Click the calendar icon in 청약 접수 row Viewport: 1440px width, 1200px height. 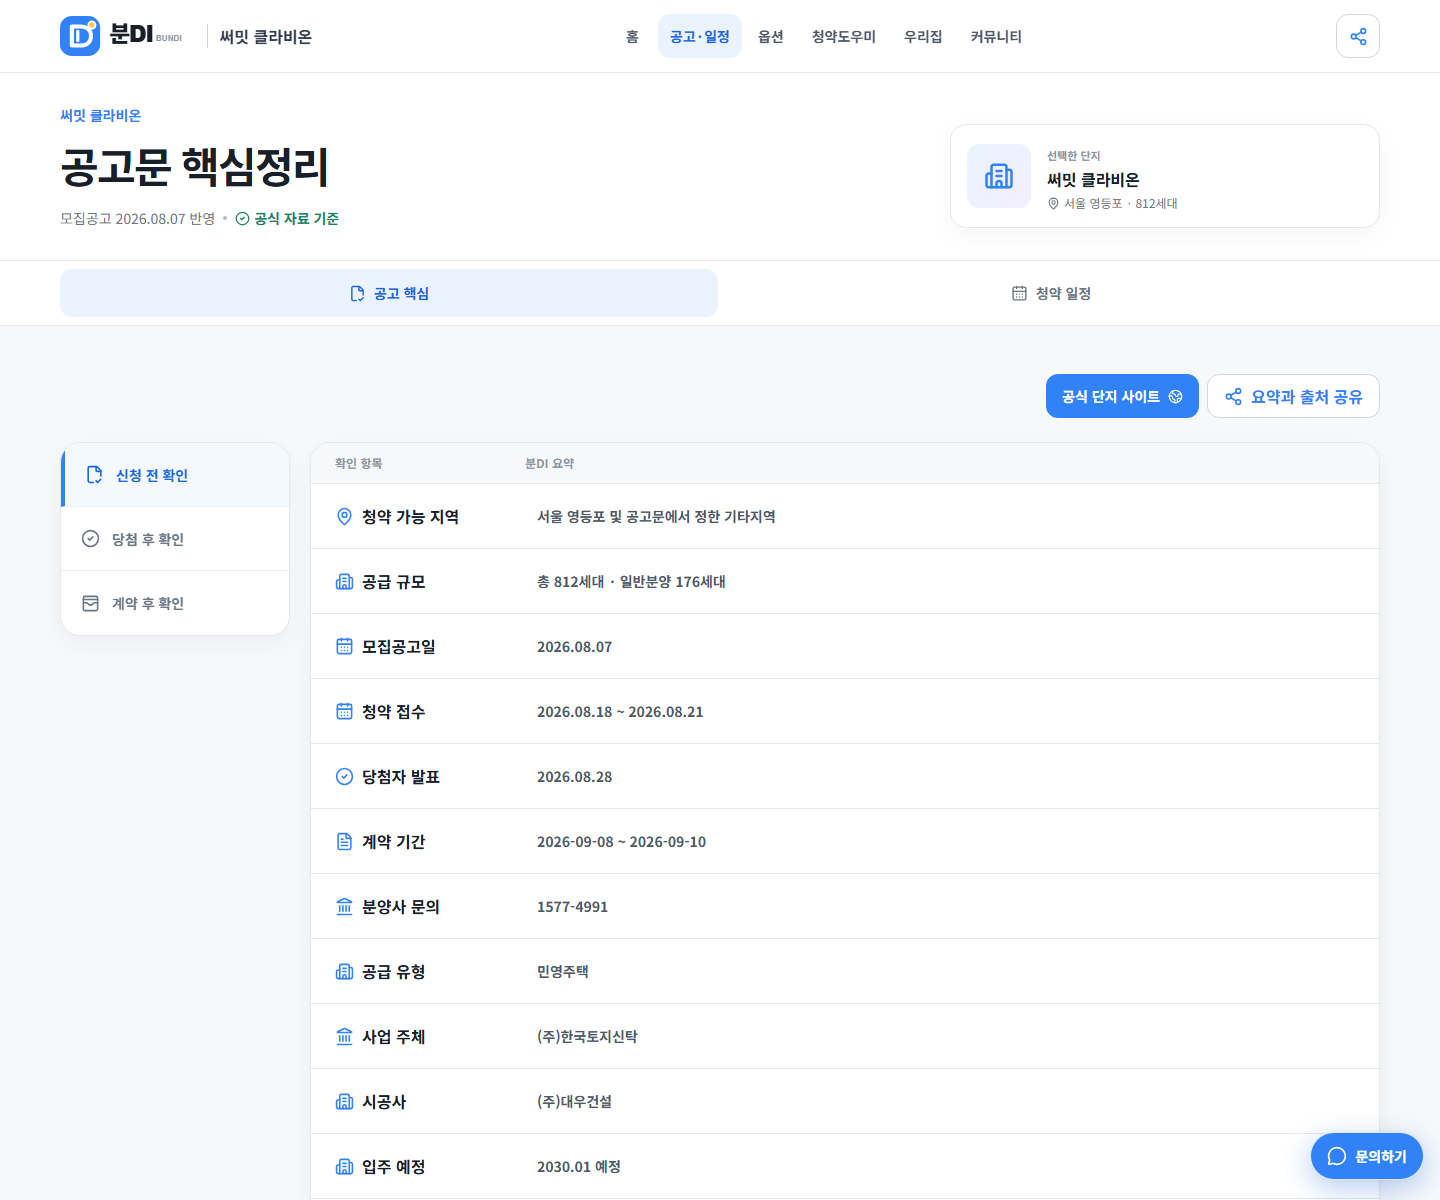pos(344,711)
